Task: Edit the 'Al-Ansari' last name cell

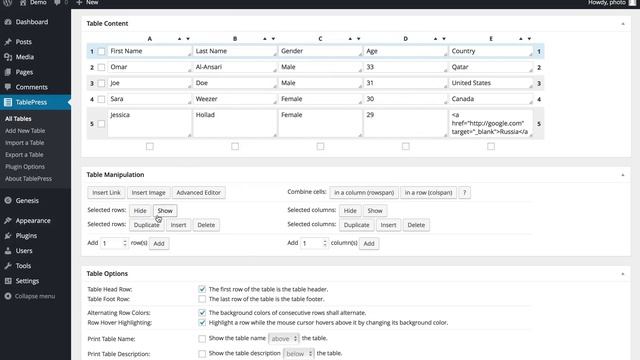Action: click(x=235, y=67)
